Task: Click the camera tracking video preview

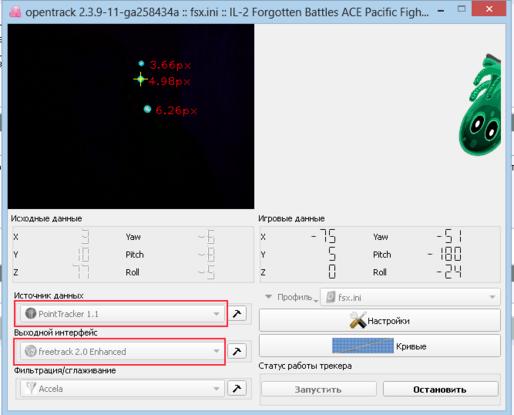Action: coord(131,116)
